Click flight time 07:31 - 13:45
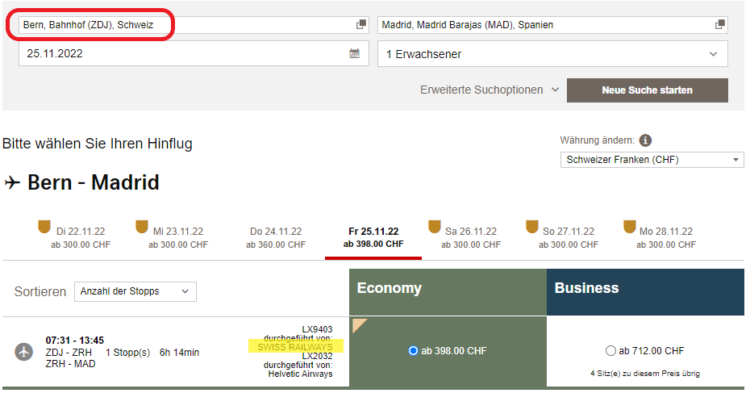This screenshot has width=750, height=393. point(75,340)
